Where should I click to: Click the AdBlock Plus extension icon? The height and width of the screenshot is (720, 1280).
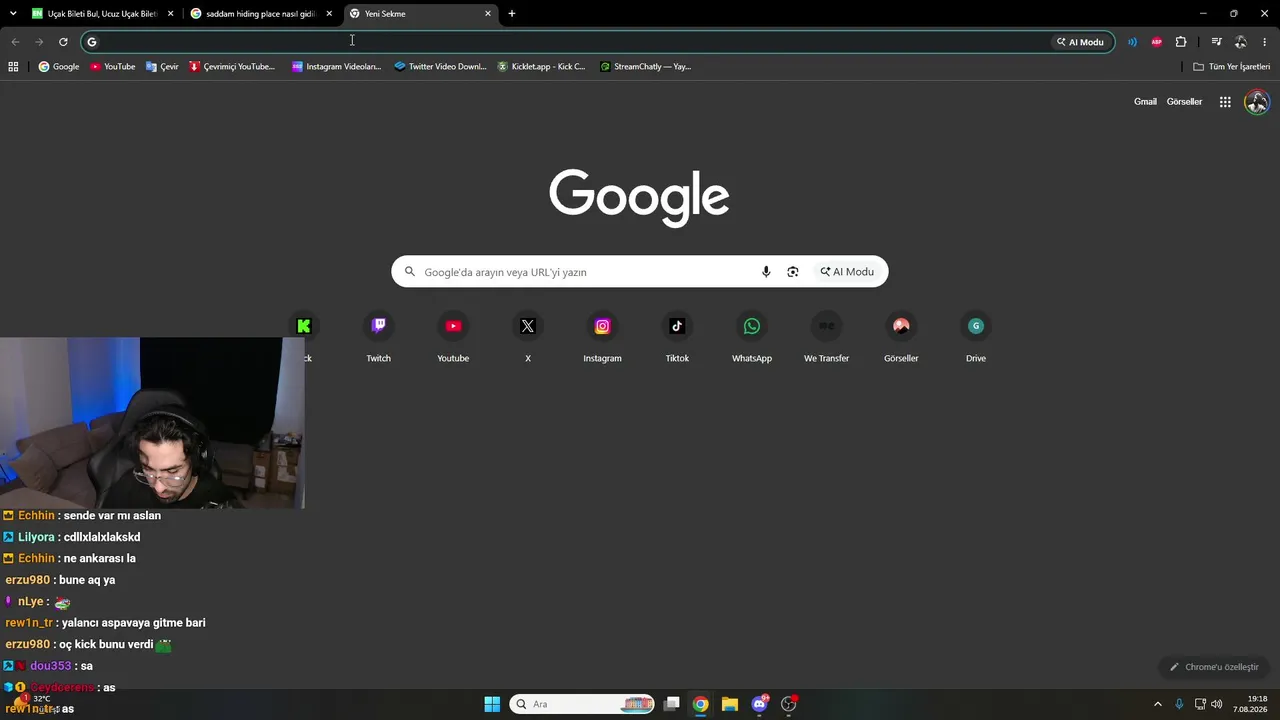coord(1157,42)
